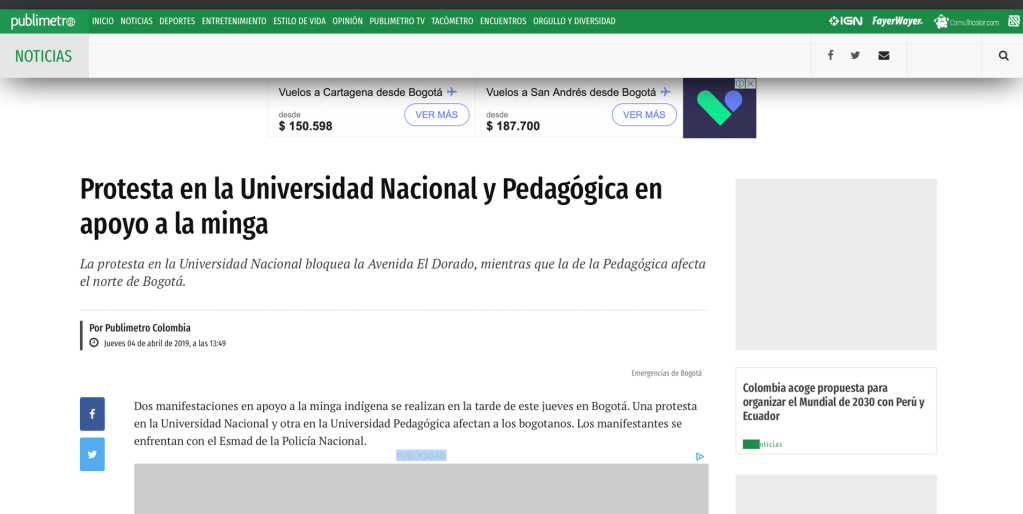
Task: Click the Comutricolor.com logo
Action: coord(966,21)
